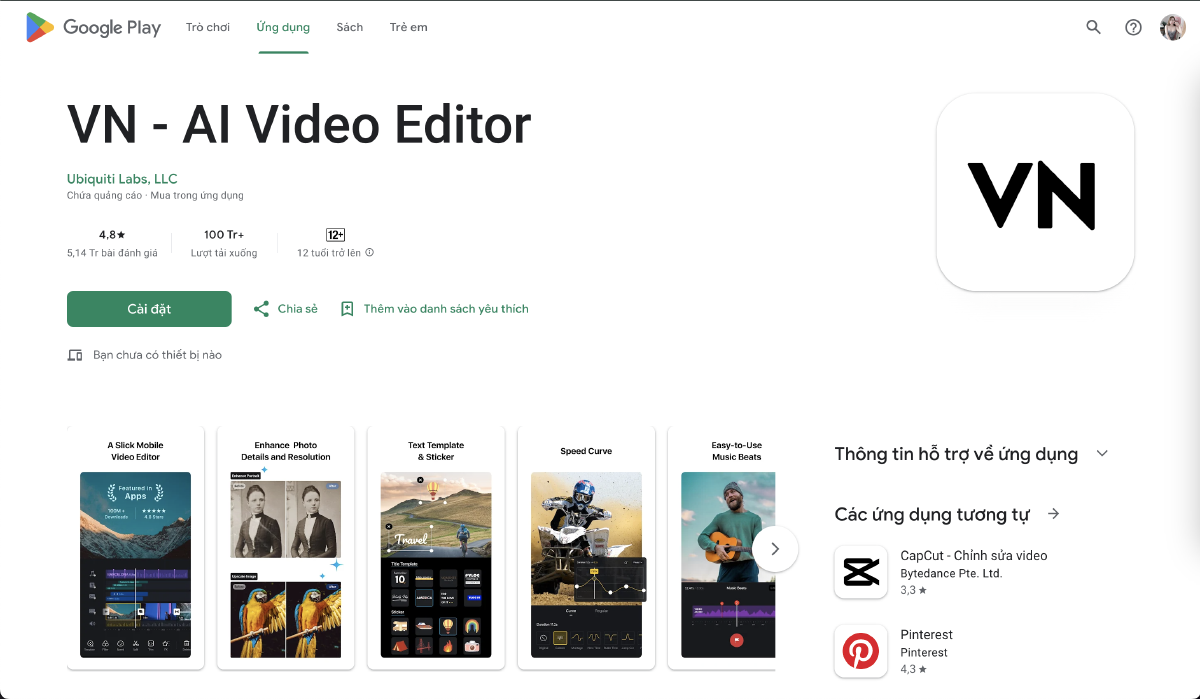
Task: Click the 12+ content rating badge
Action: pos(336,235)
